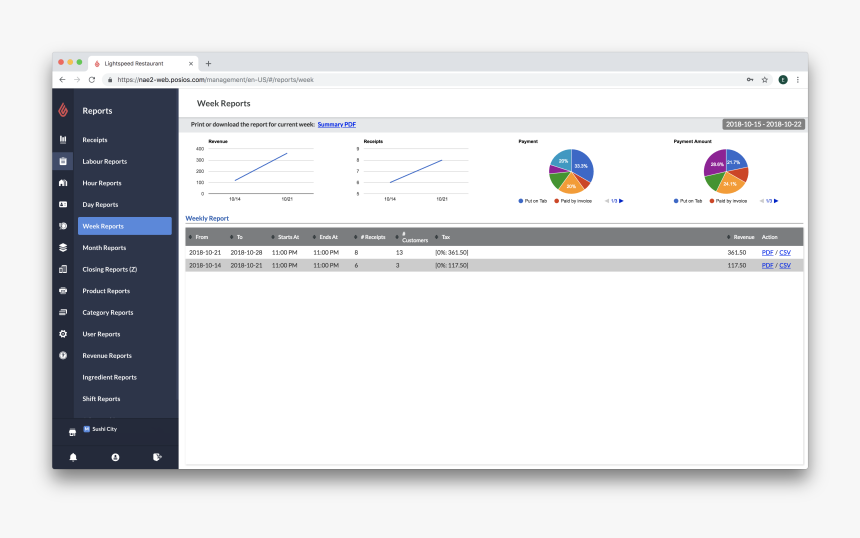
Task: Bookmark page with the star icon
Action: (765, 80)
